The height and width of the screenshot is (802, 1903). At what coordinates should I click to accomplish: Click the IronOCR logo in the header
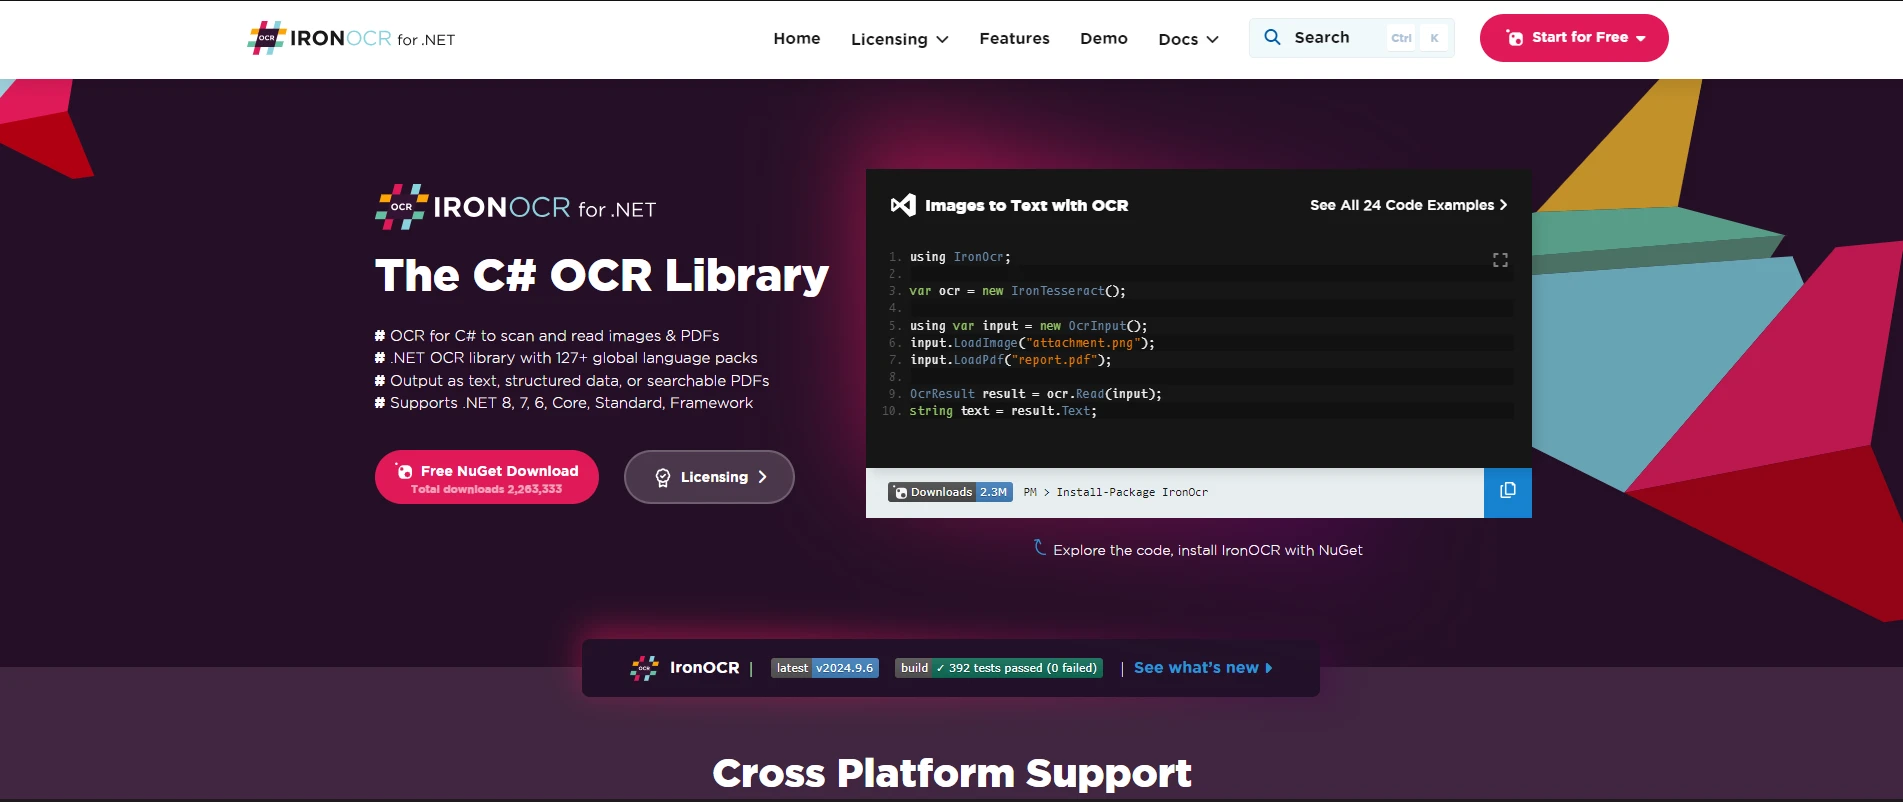[x=351, y=39]
